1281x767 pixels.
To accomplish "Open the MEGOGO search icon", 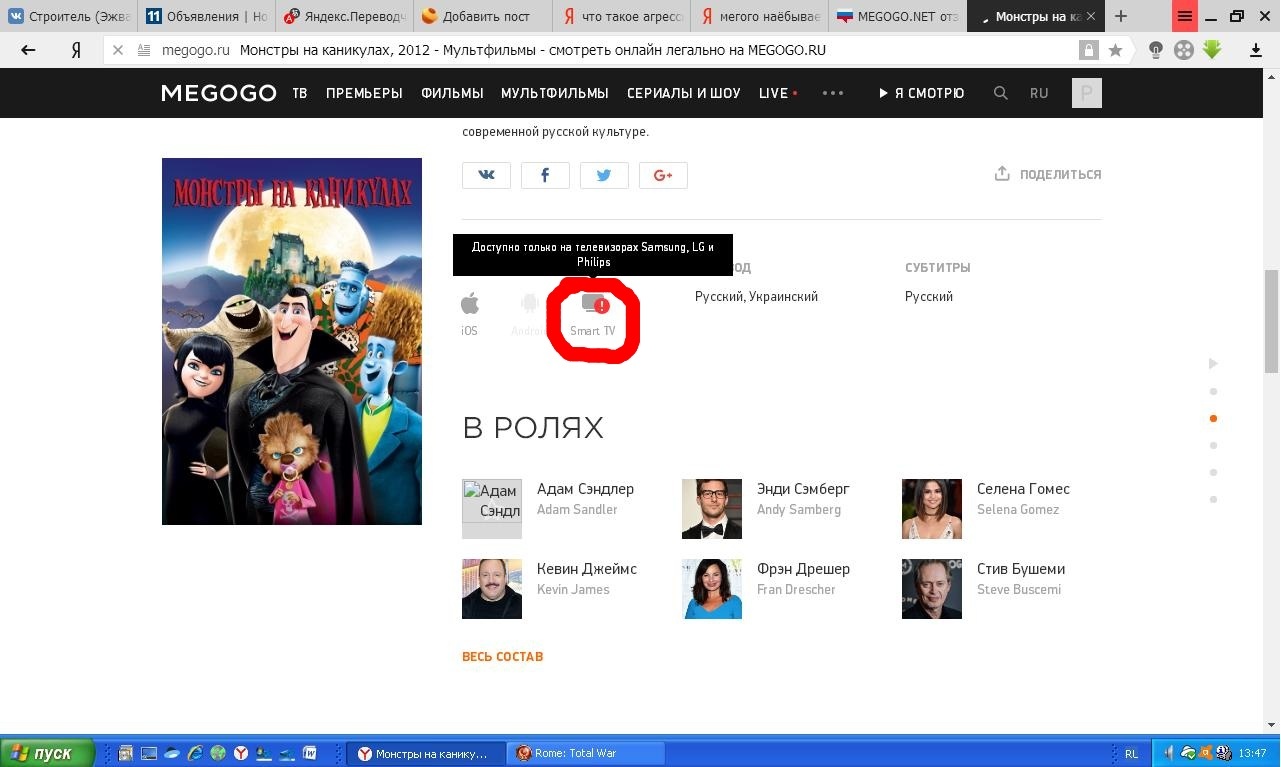I will click(x=1000, y=93).
